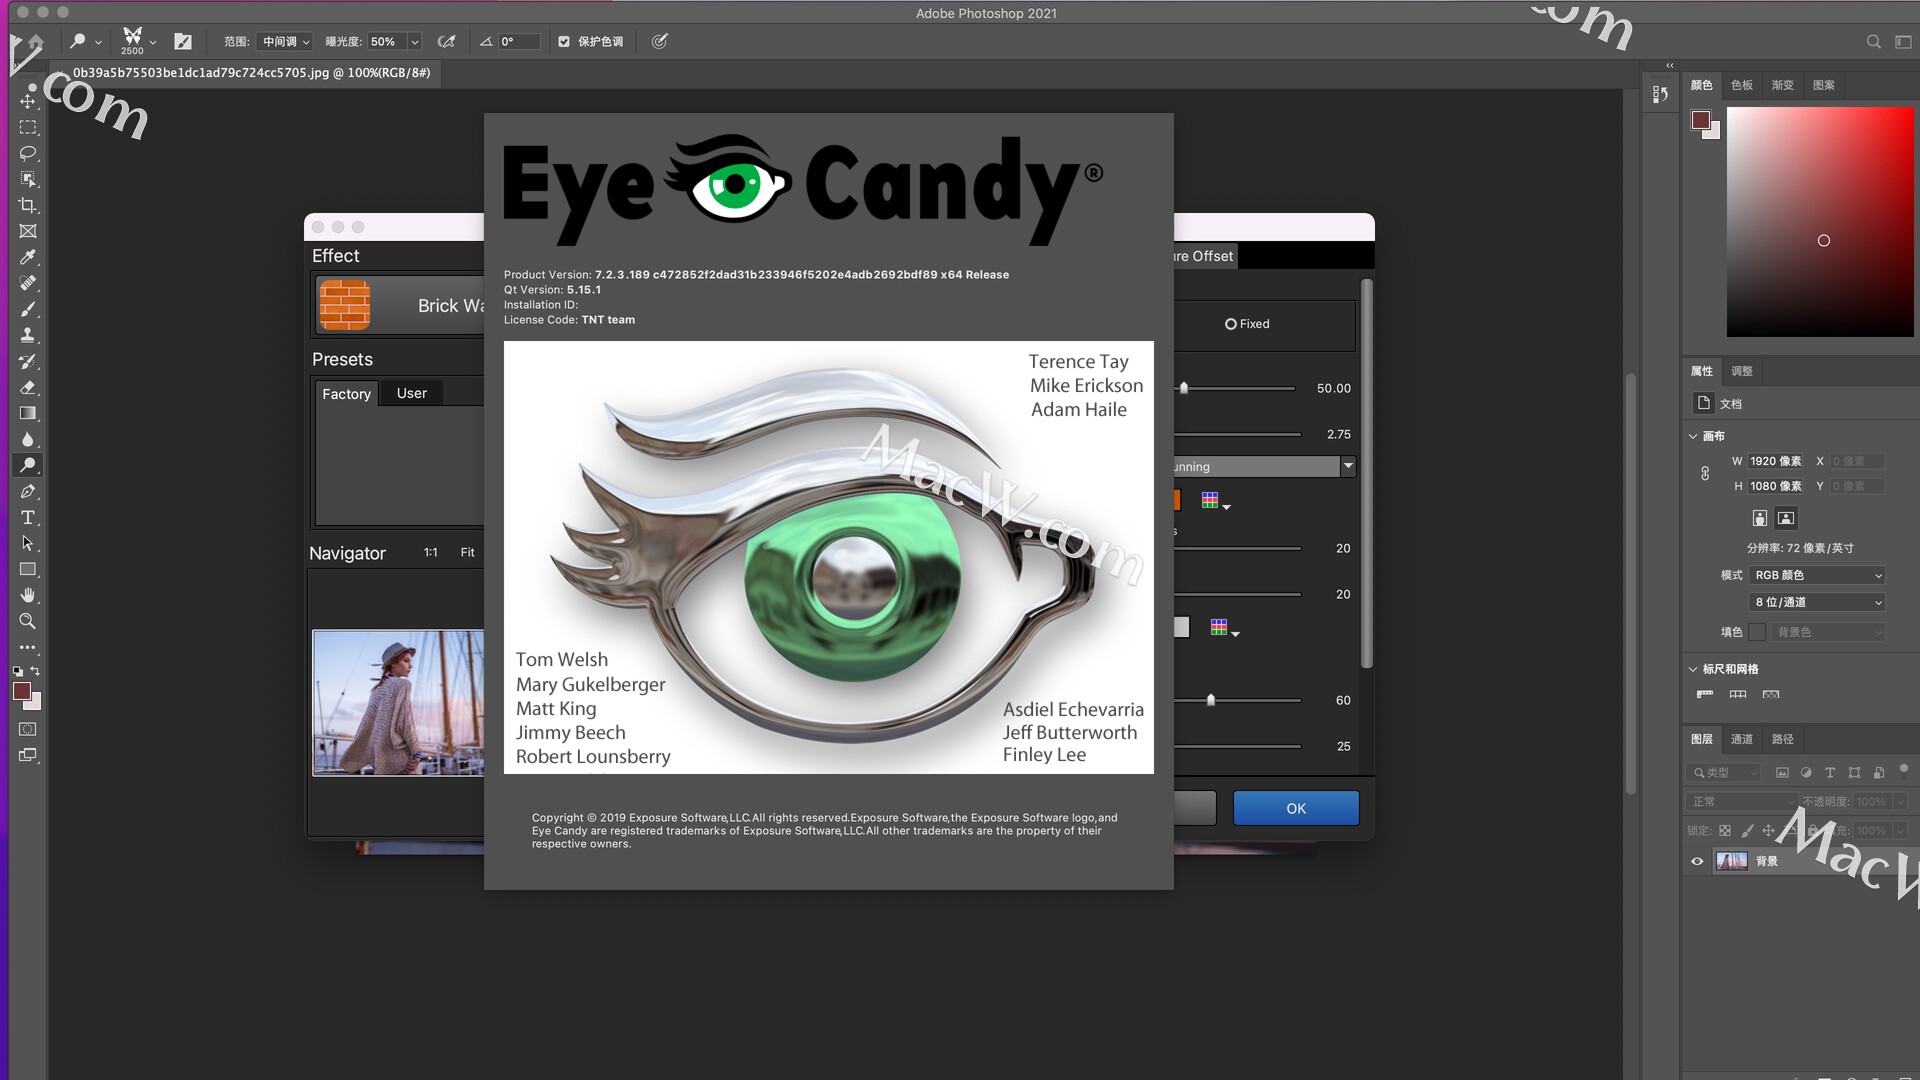Toggle 保护色调 checkbox
This screenshot has height=1080, width=1920.
(x=562, y=41)
